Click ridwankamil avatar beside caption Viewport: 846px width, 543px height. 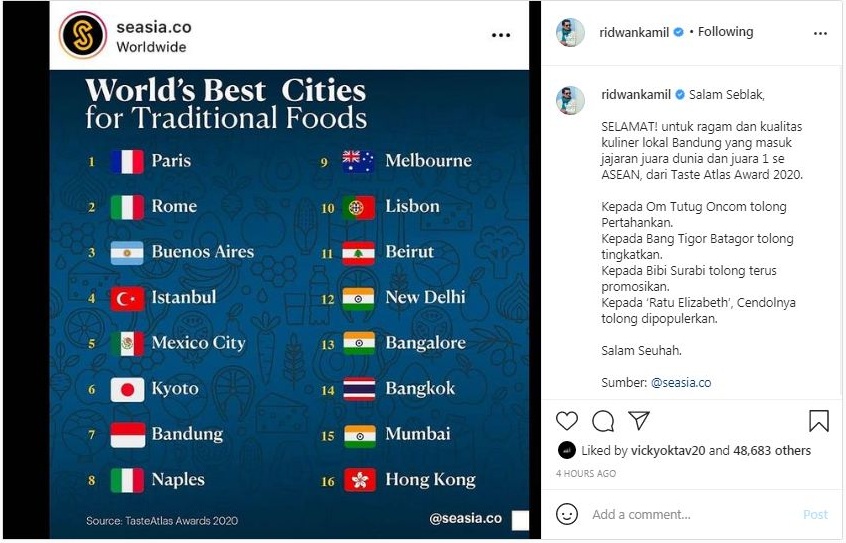pyautogui.click(x=570, y=100)
